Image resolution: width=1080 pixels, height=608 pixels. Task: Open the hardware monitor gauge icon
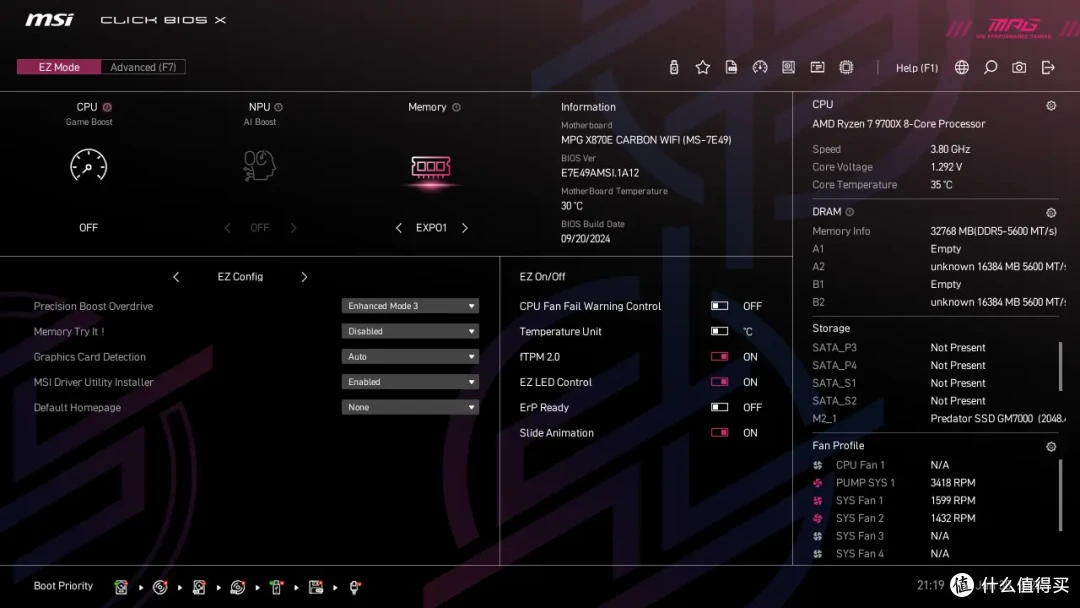coord(760,67)
